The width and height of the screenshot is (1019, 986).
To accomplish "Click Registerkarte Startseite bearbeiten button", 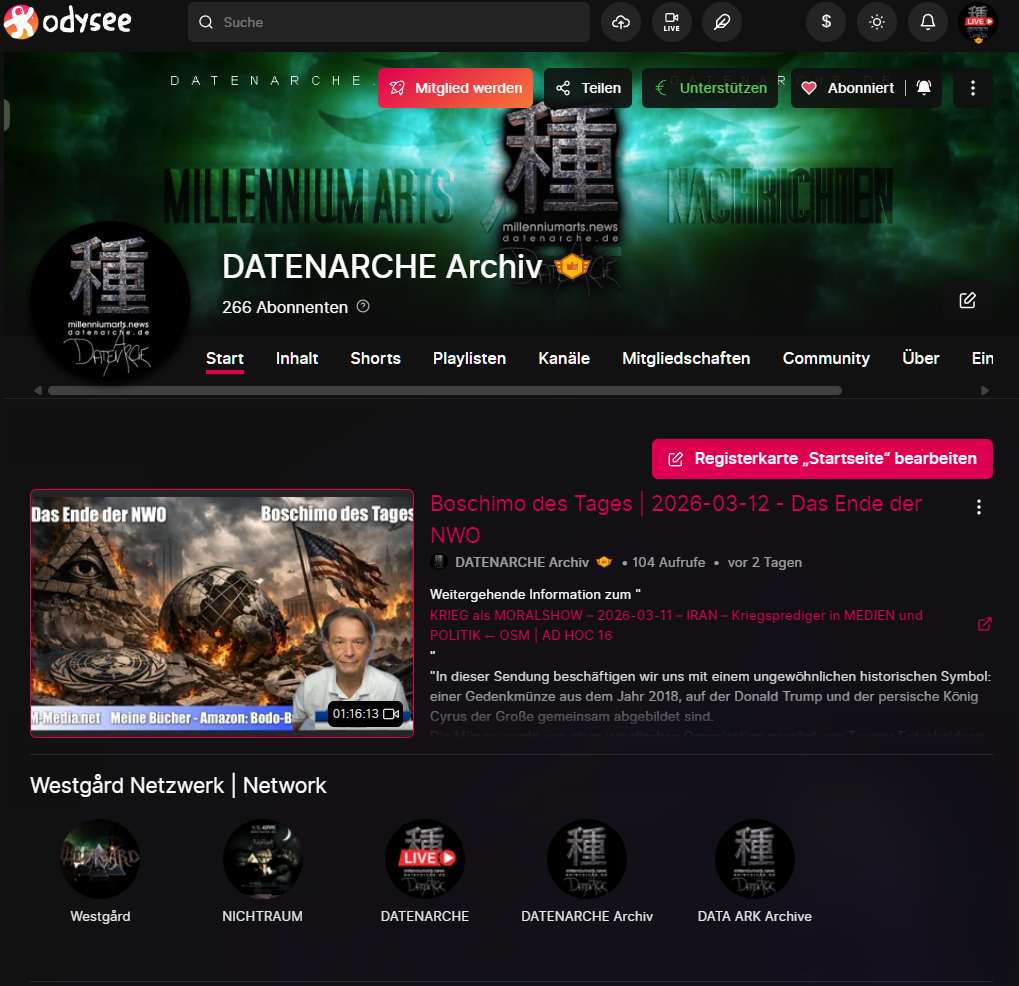I will [822, 459].
